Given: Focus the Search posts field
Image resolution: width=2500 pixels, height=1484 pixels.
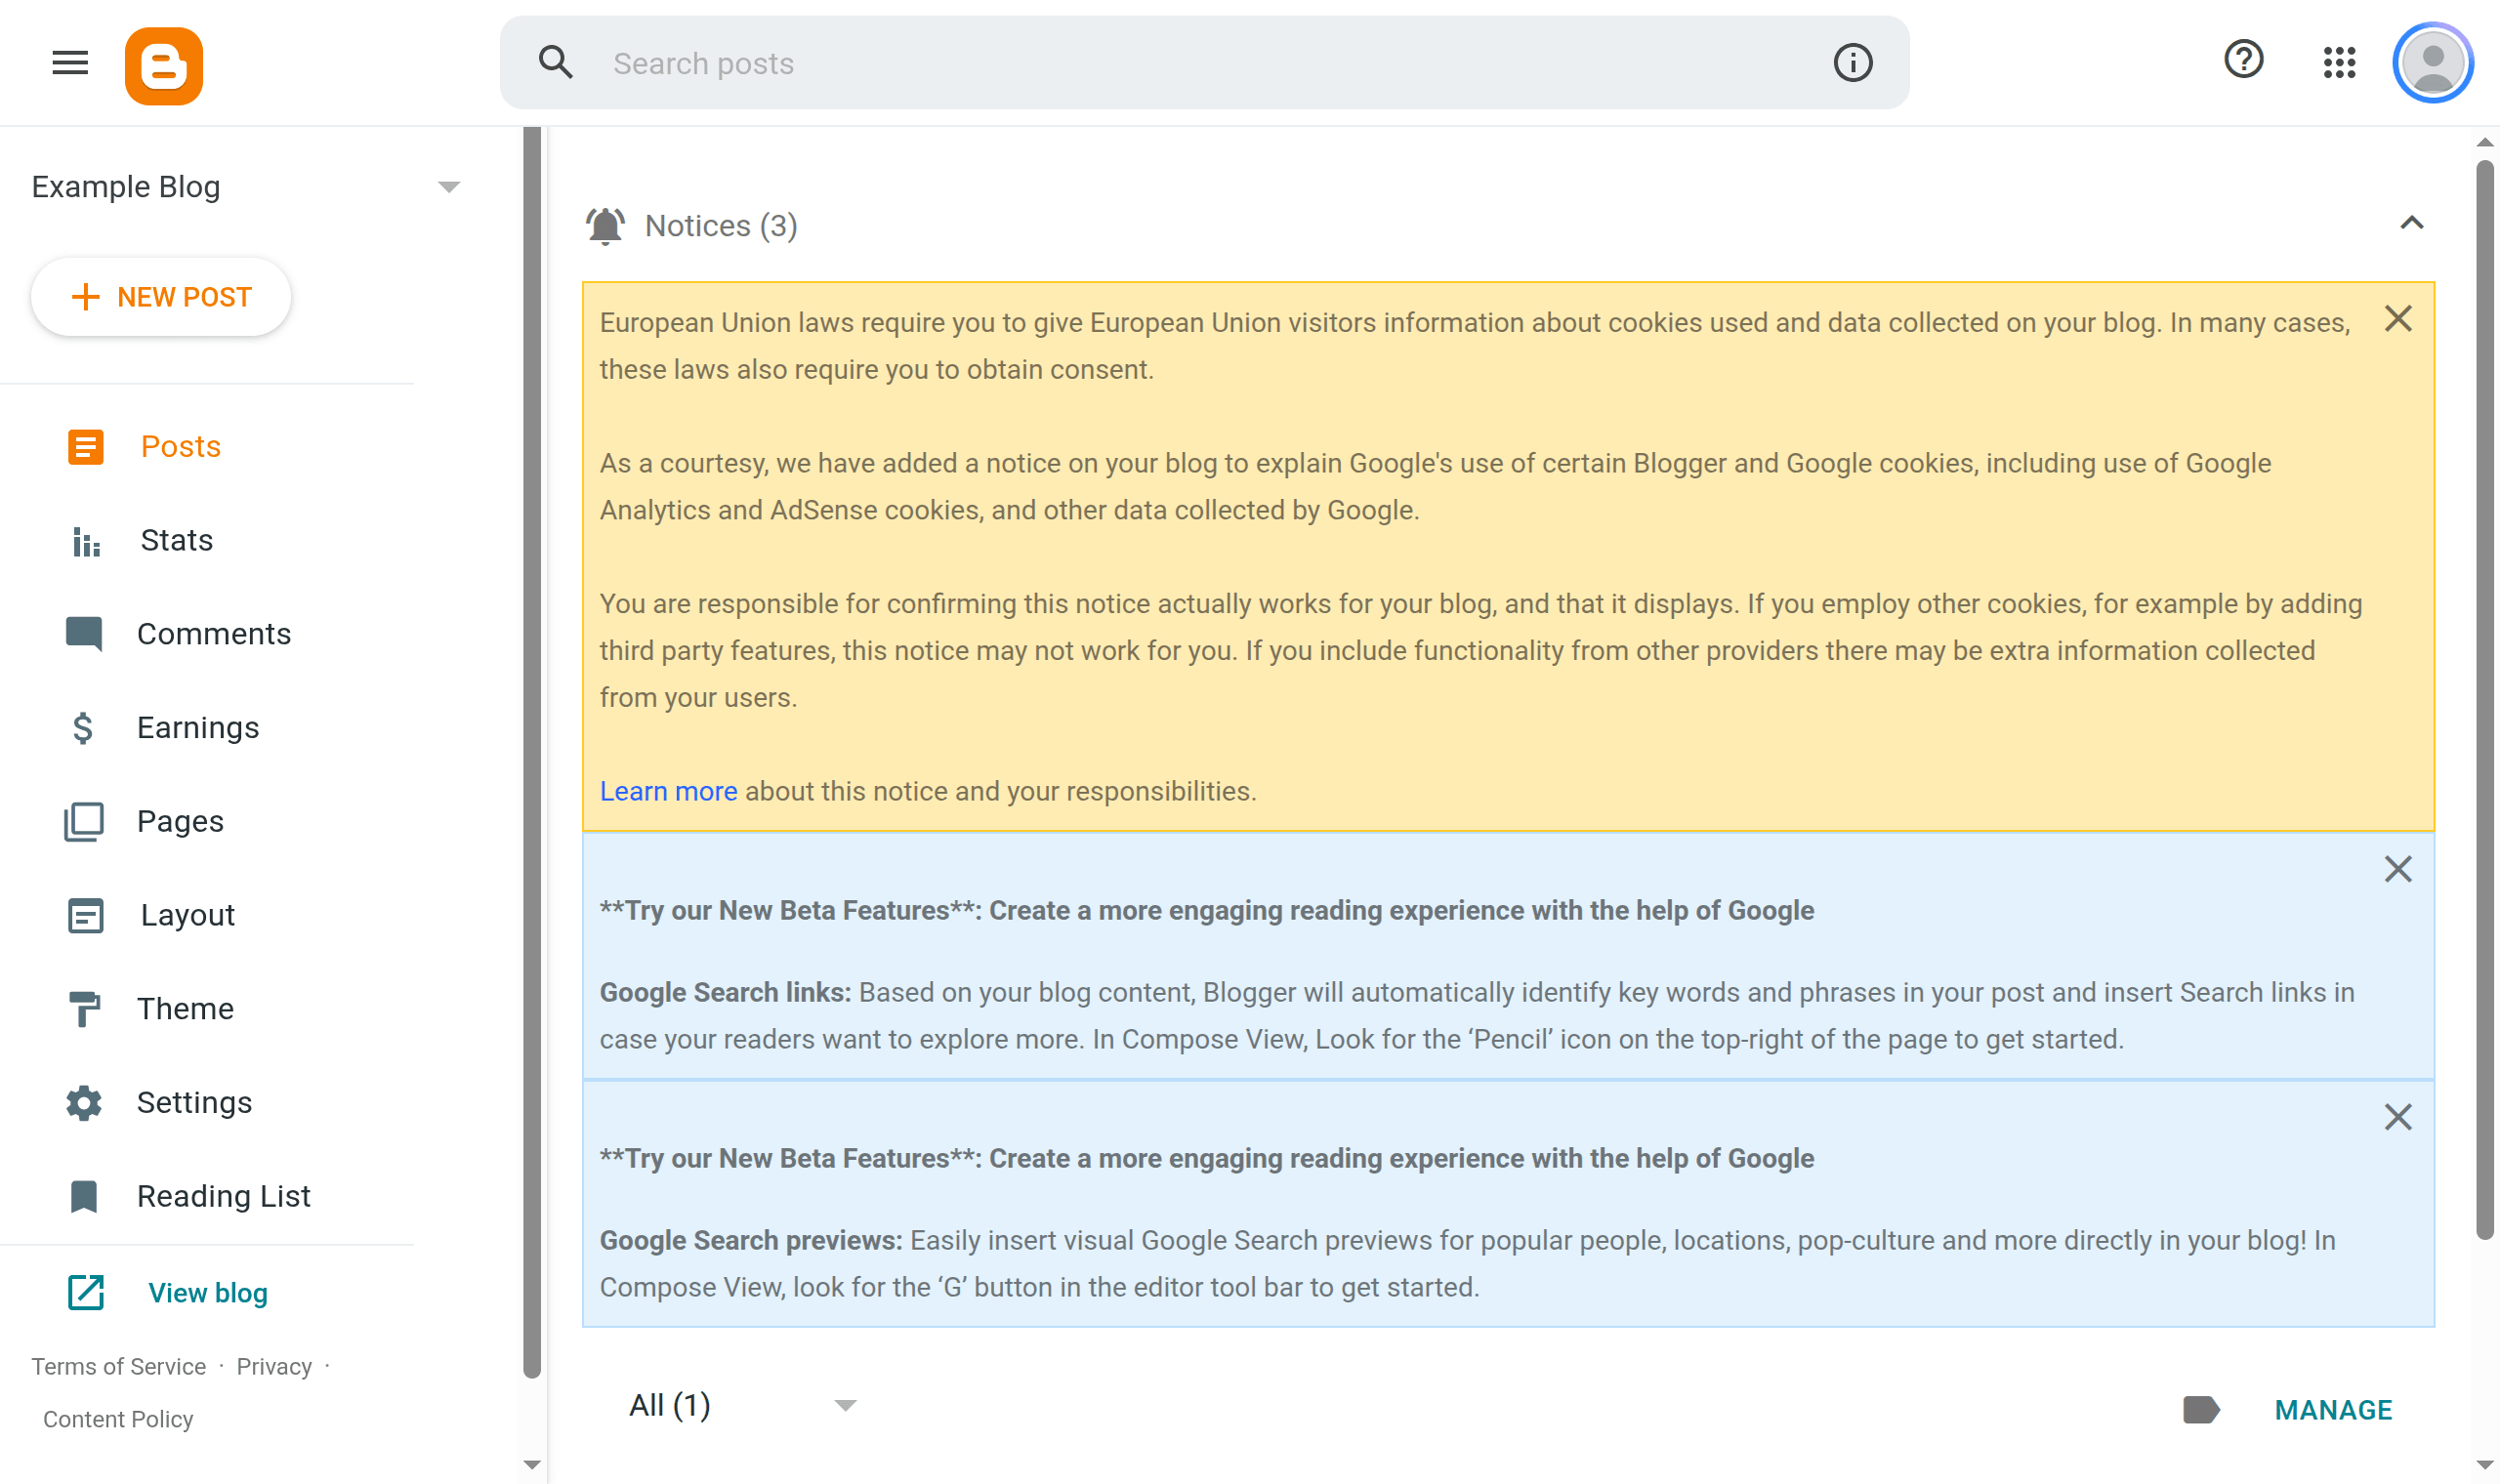Looking at the screenshot, I should tap(1204, 63).
